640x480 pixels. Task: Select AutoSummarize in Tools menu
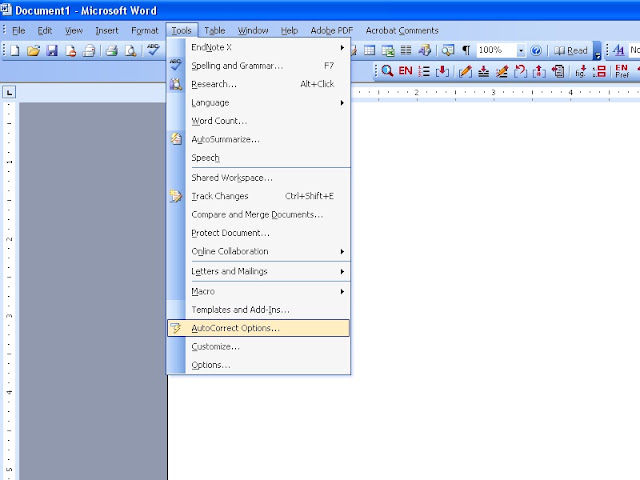[x=258, y=139]
